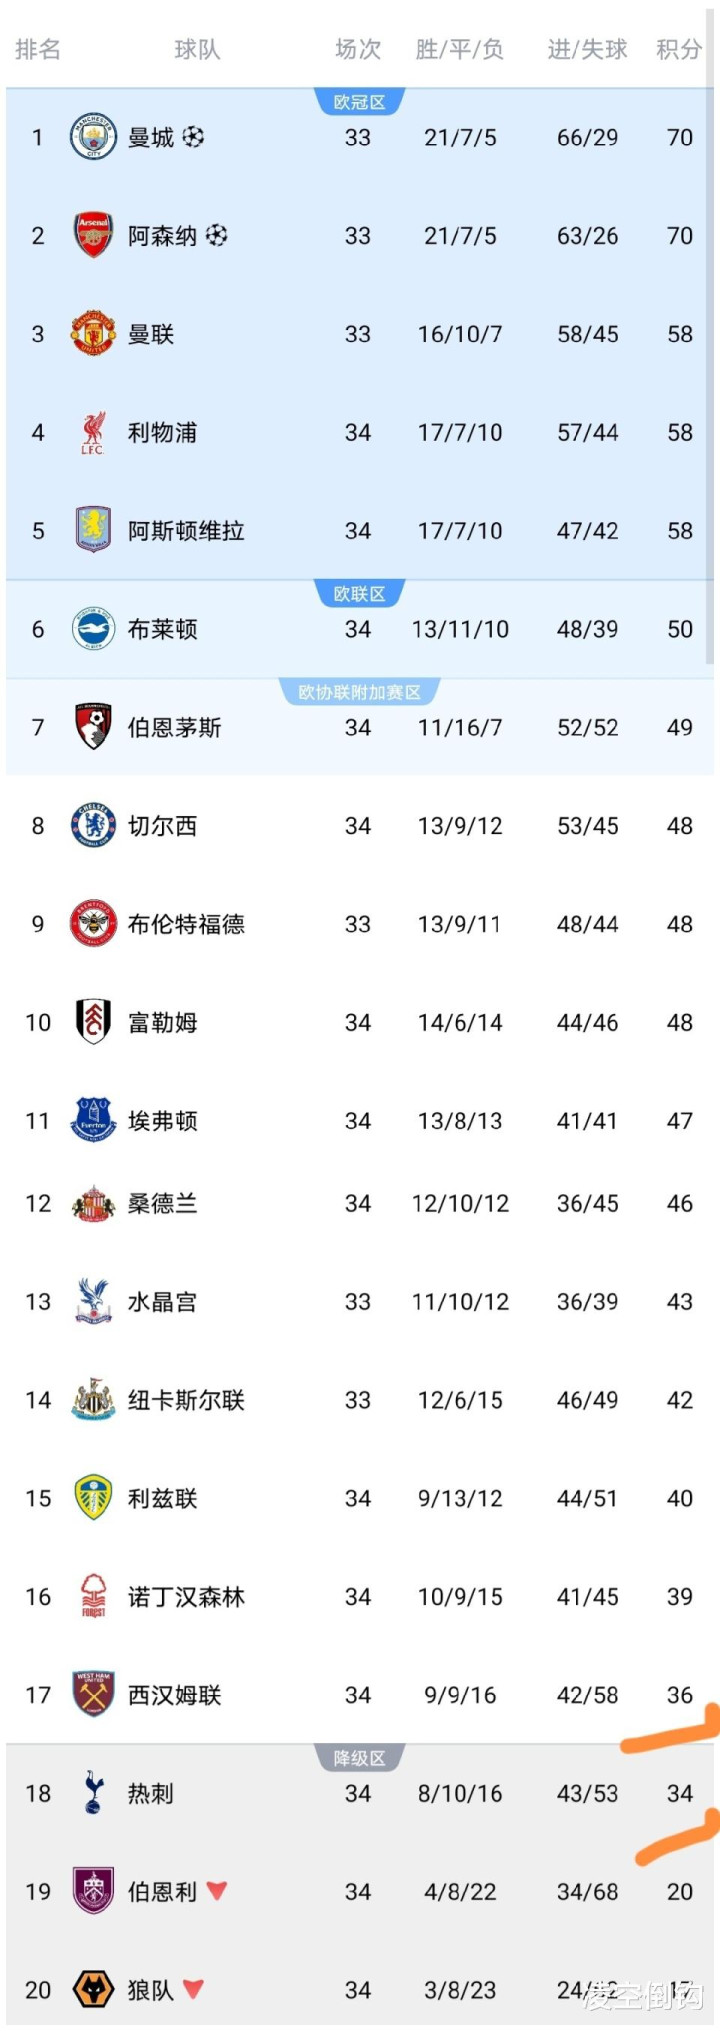The height and width of the screenshot is (2031, 720).
Task: Click the 降级区 zone label
Action: click(359, 1758)
